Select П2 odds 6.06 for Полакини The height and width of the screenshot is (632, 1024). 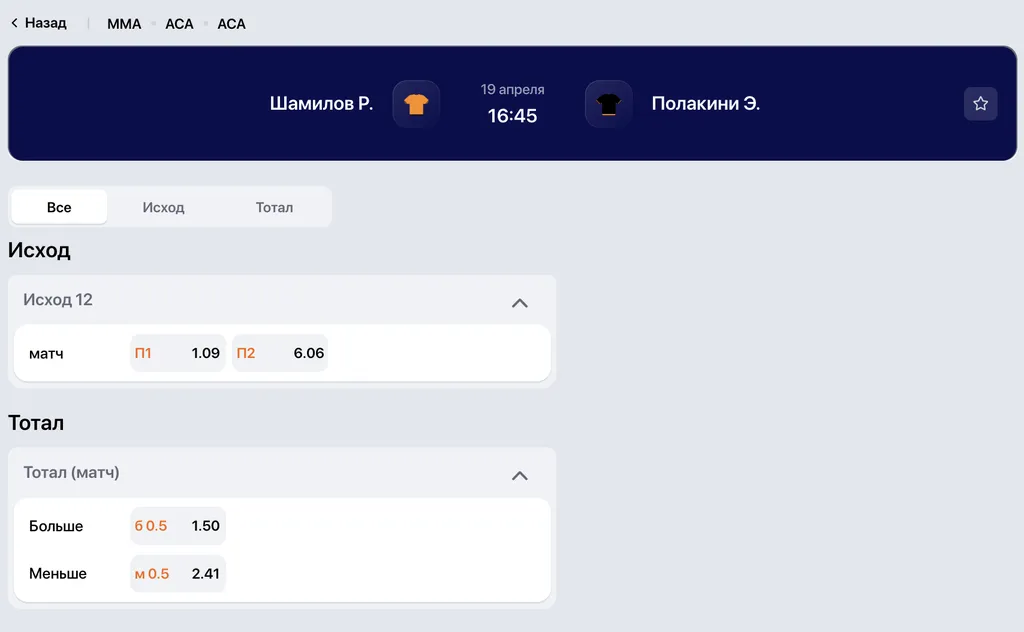(x=280, y=352)
